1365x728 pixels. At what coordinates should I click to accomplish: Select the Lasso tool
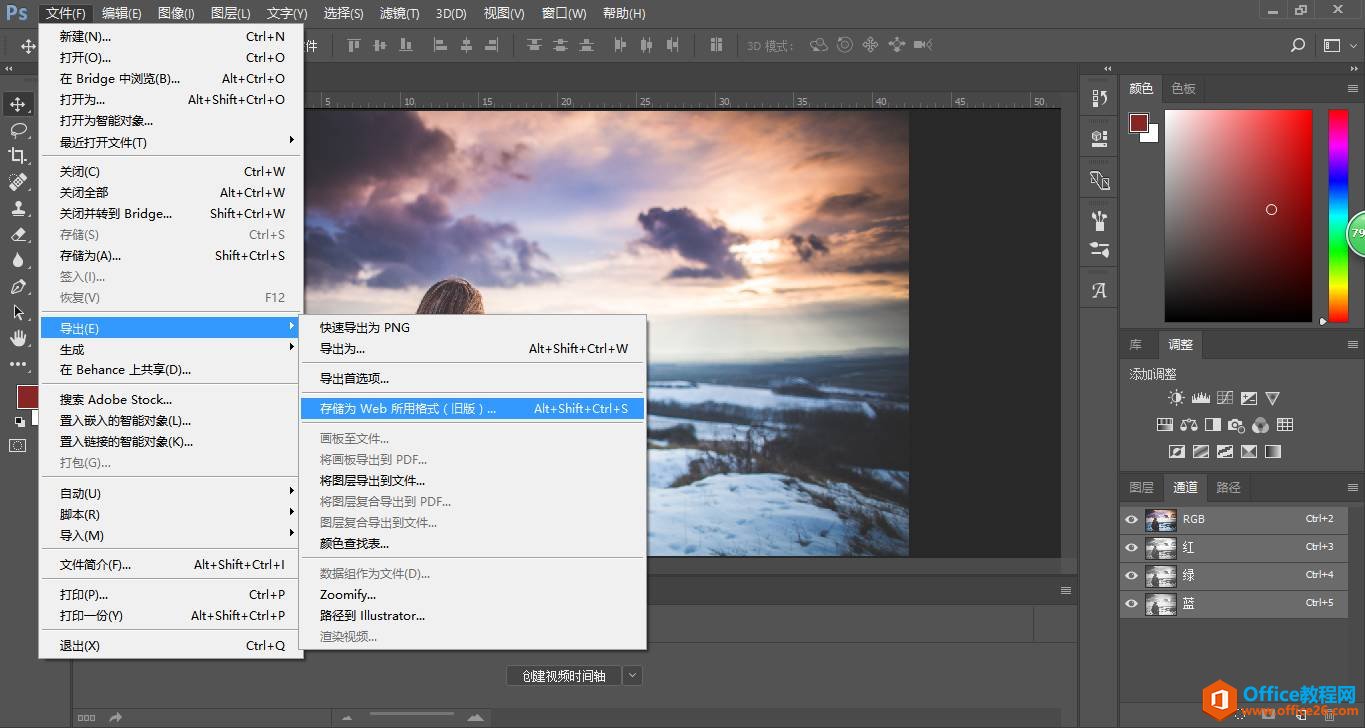click(x=18, y=130)
